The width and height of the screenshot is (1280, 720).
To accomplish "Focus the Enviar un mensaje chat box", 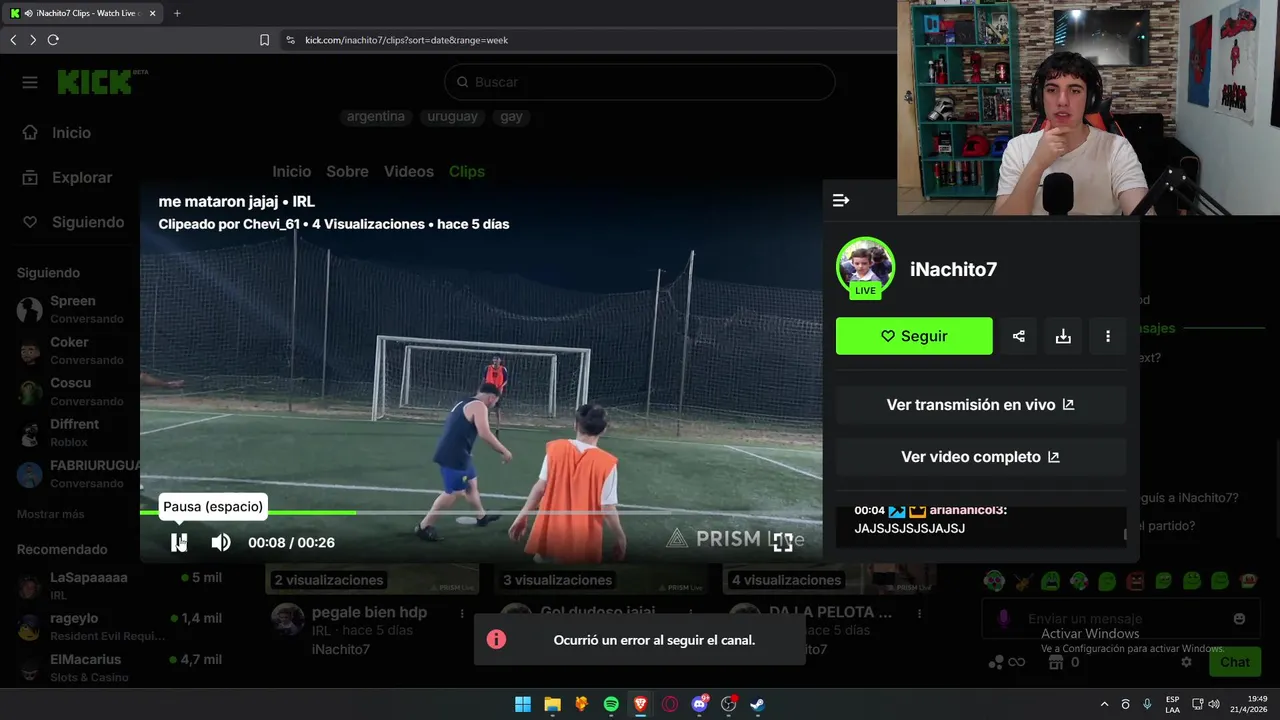I will [x=1120, y=619].
